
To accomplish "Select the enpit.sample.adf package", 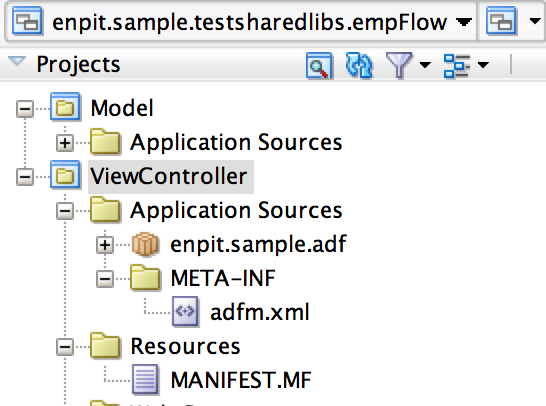I will 258,244.
